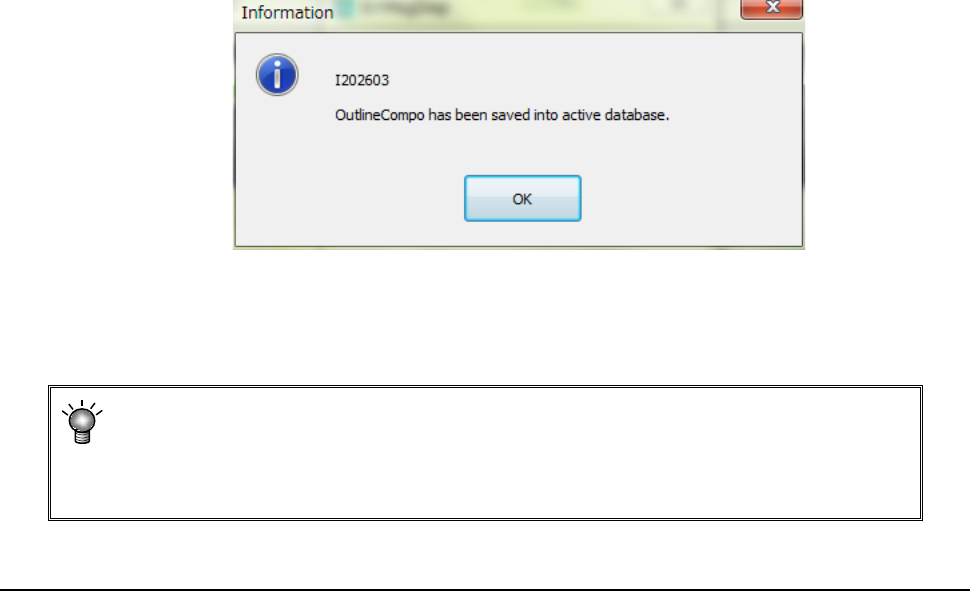
Task: Click the OutlineCompo saved message text
Action: (502, 115)
